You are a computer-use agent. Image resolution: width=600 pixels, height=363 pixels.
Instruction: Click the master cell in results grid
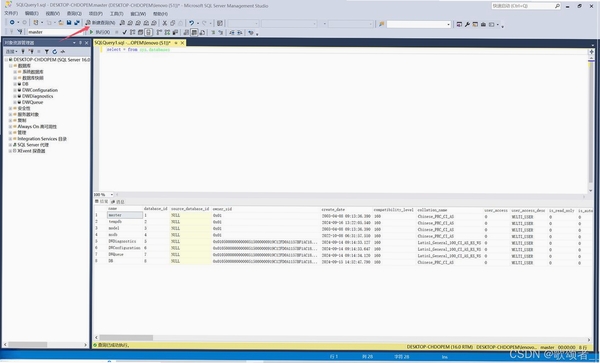tap(125, 215)
